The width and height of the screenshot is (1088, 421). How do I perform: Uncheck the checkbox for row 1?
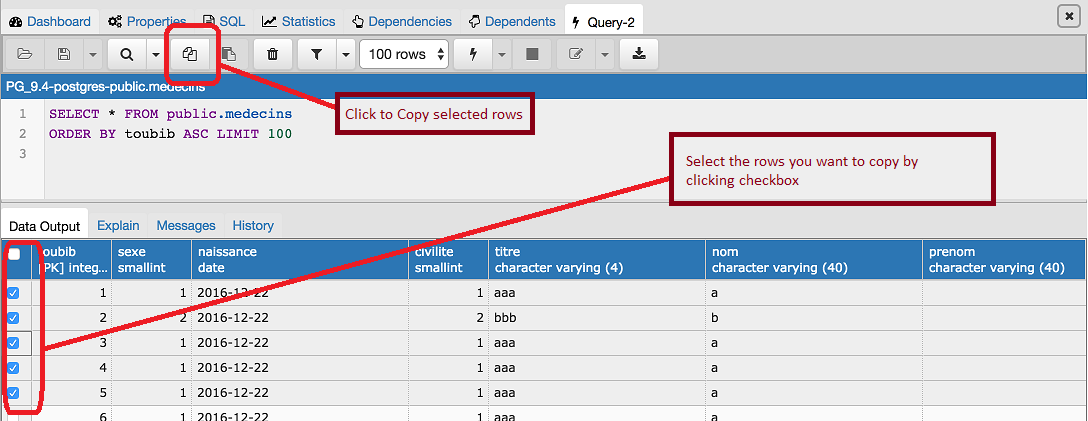14,293
